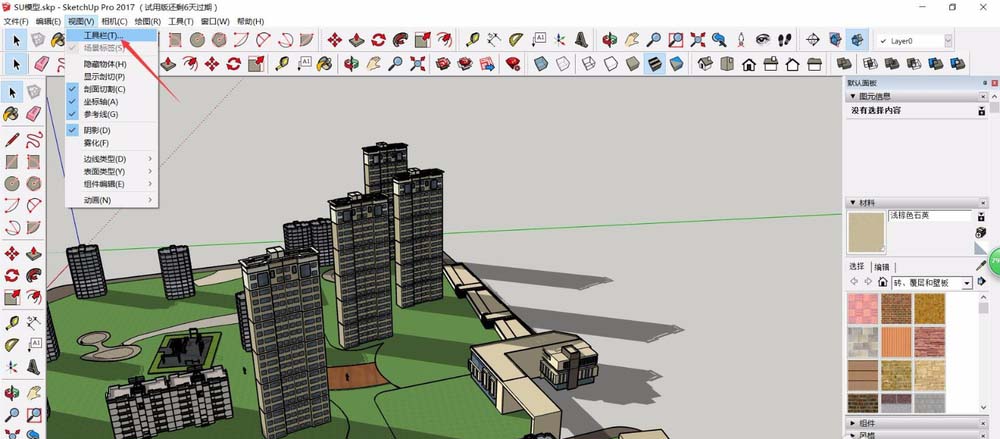Toggle Back Edges style icon
Image resolution: width=1000 pixels, height=439 pixels.
(x=562, y=64)
